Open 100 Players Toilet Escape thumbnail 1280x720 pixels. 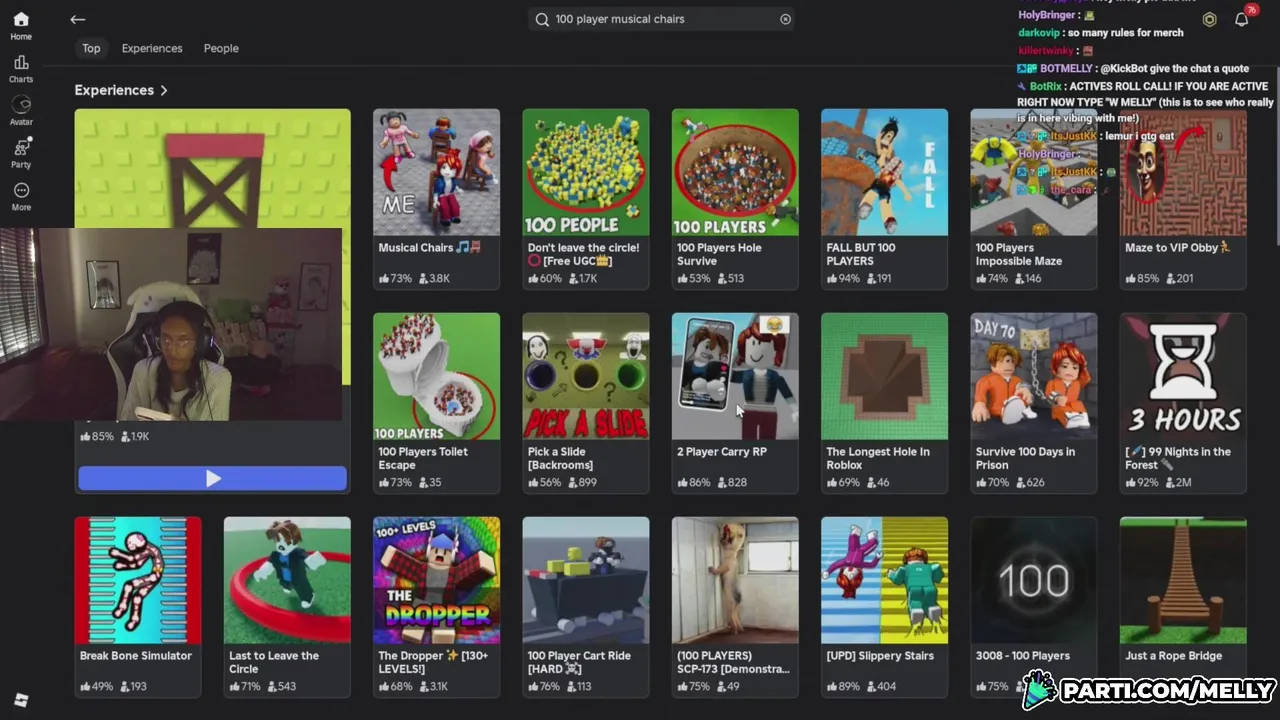pyautogui.click(x=436, y=376)
